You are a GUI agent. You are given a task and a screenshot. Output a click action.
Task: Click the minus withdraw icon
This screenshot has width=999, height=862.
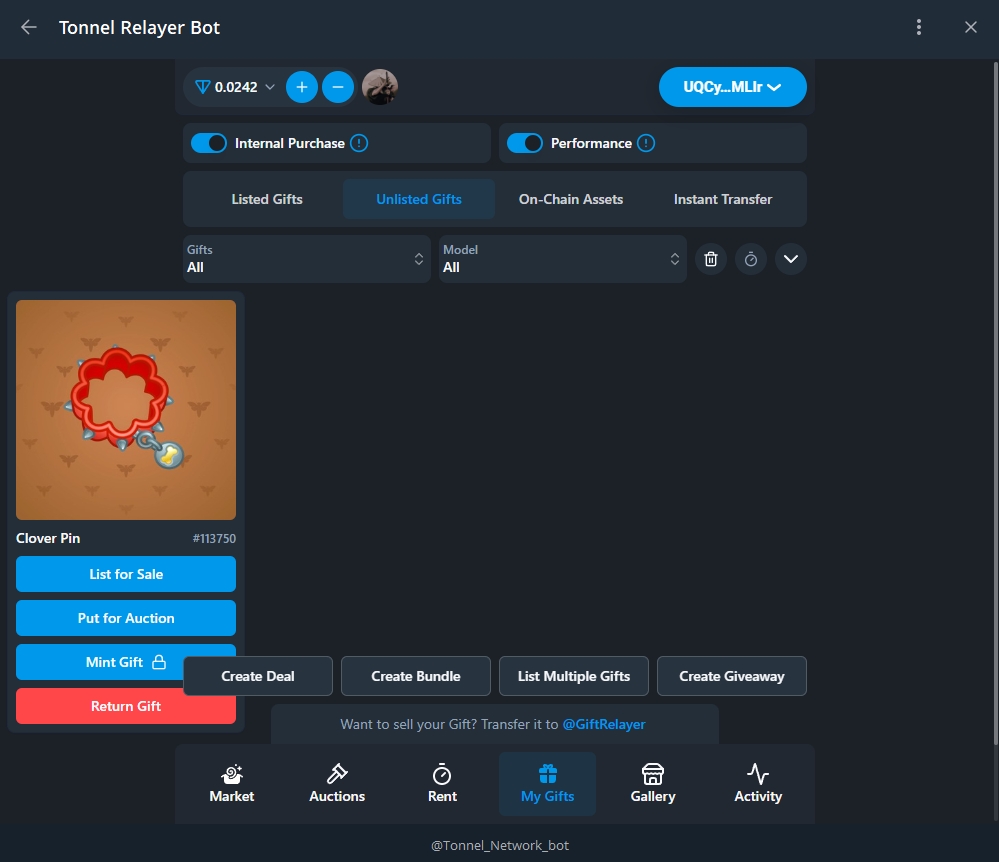pyautogui.click(x=338, y=87)
